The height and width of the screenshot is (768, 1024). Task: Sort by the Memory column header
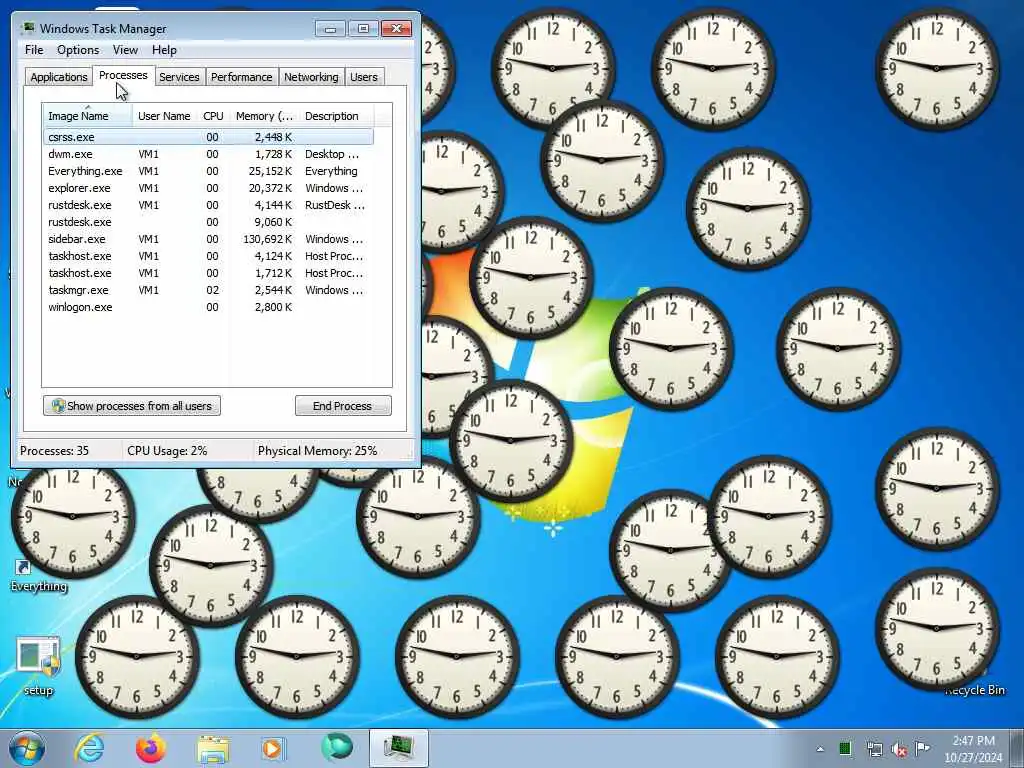click(264, 116)
